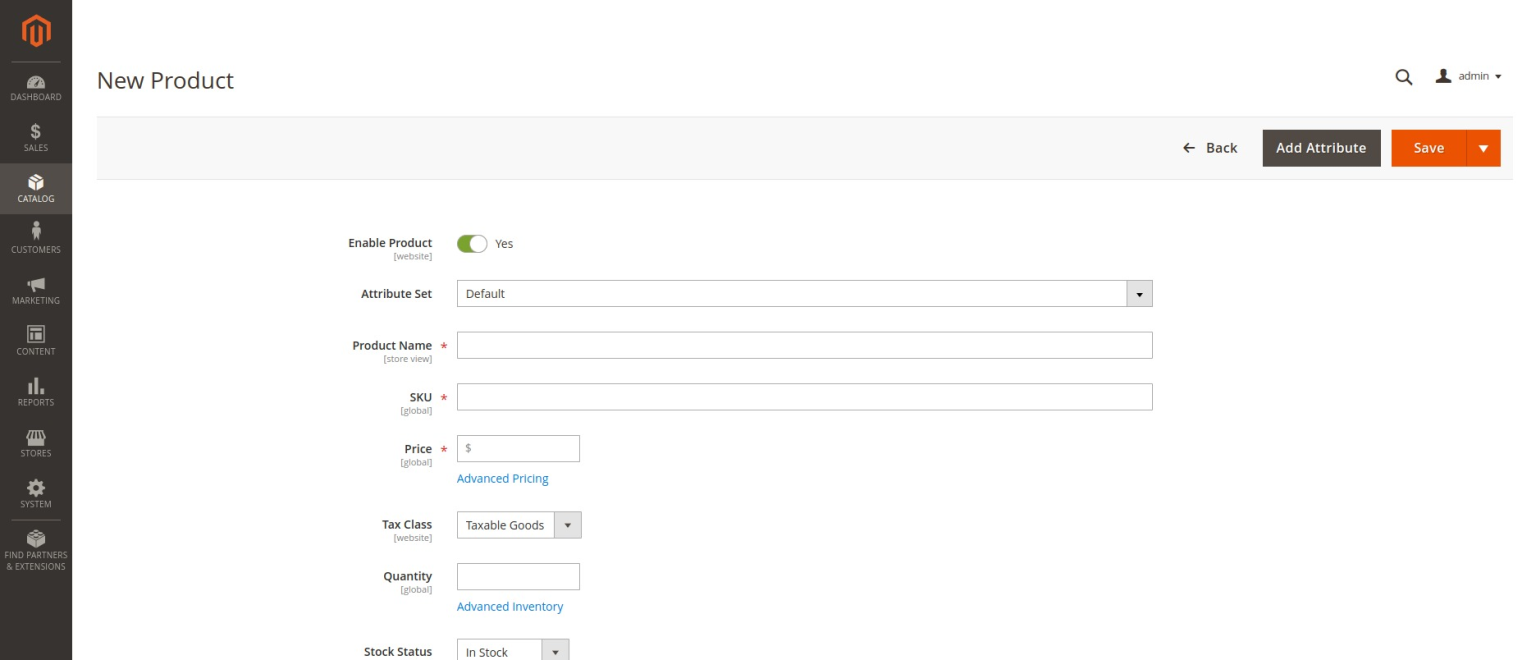The height and width of the screenshot is (660, 1536).
Task: Focus the Quantity input field
Action: click(518, 576)
